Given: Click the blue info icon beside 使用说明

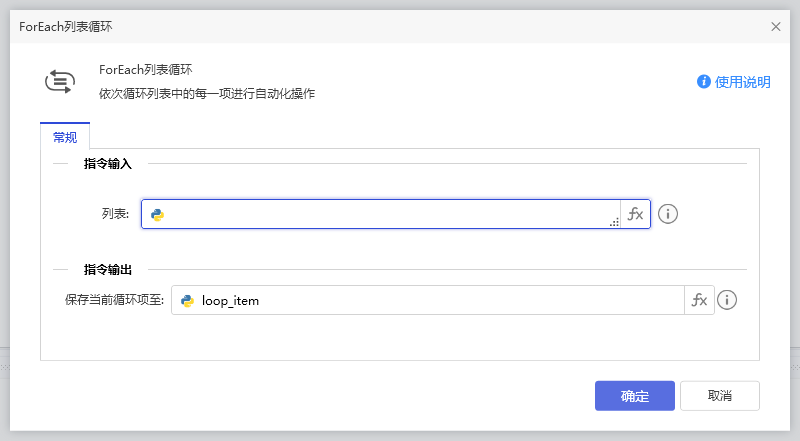Looking at the screenshot, I should click(704, 82).
